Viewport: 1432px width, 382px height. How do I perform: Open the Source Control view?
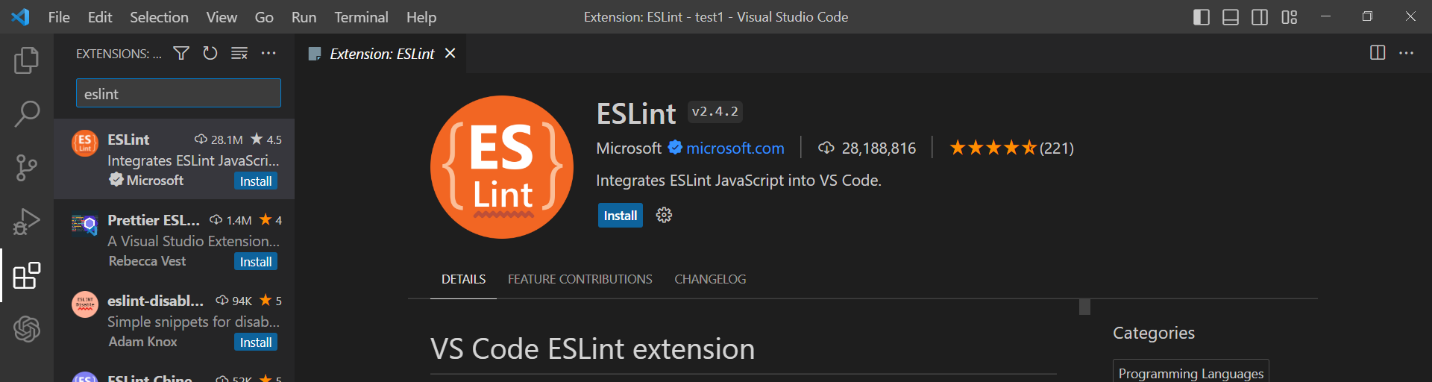click(27, 168)
